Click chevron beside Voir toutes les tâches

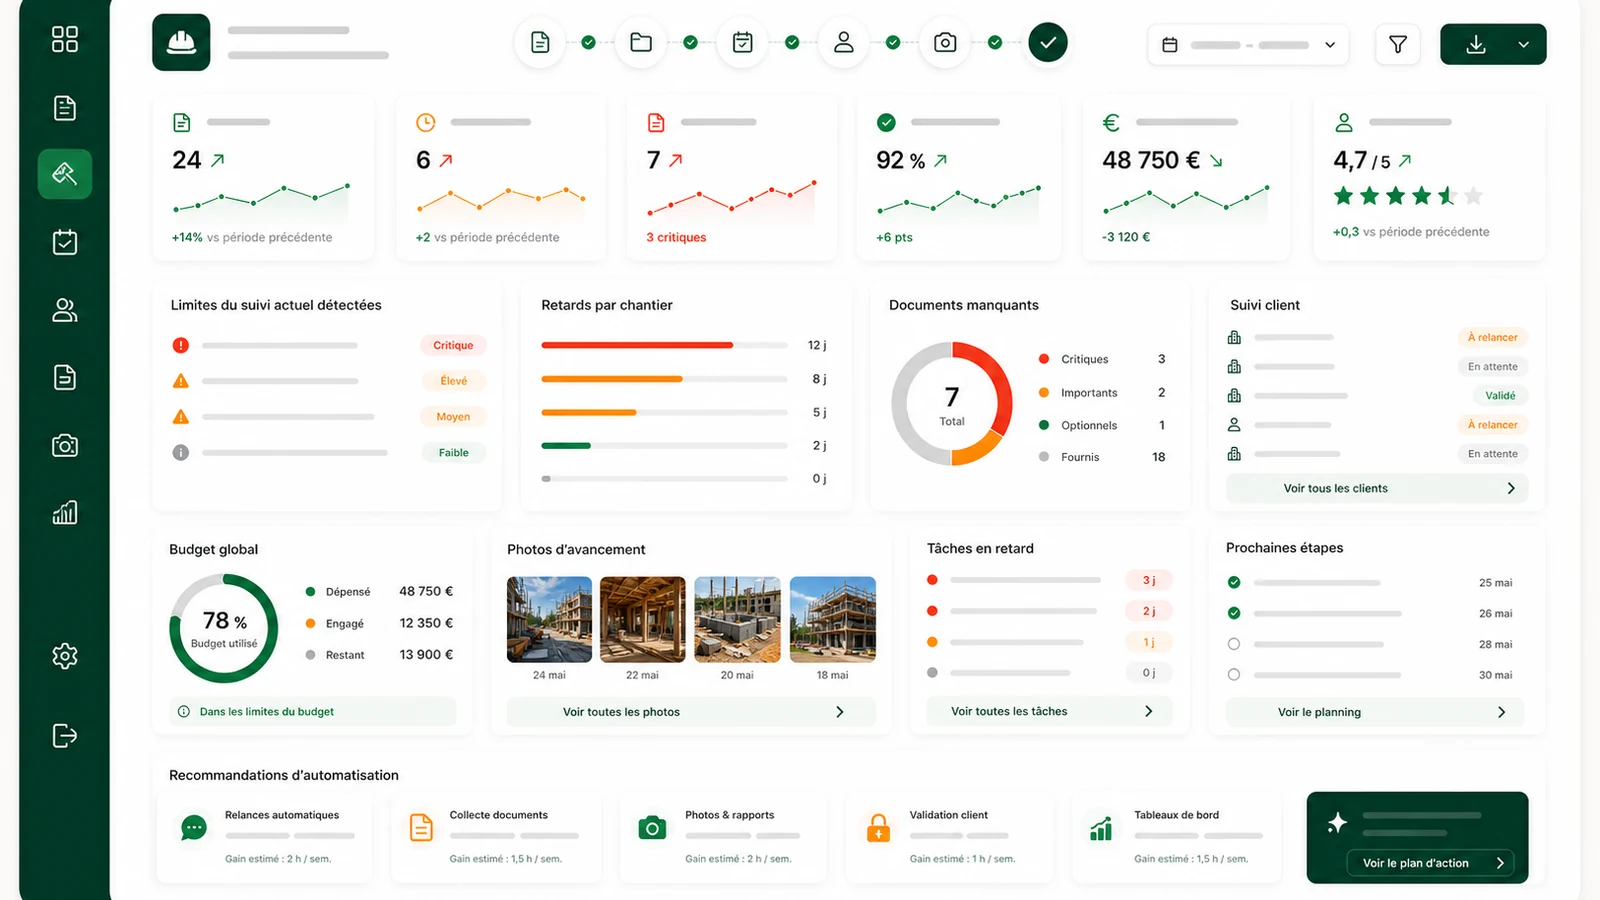pyautogui.click(x=1149, y=711)
